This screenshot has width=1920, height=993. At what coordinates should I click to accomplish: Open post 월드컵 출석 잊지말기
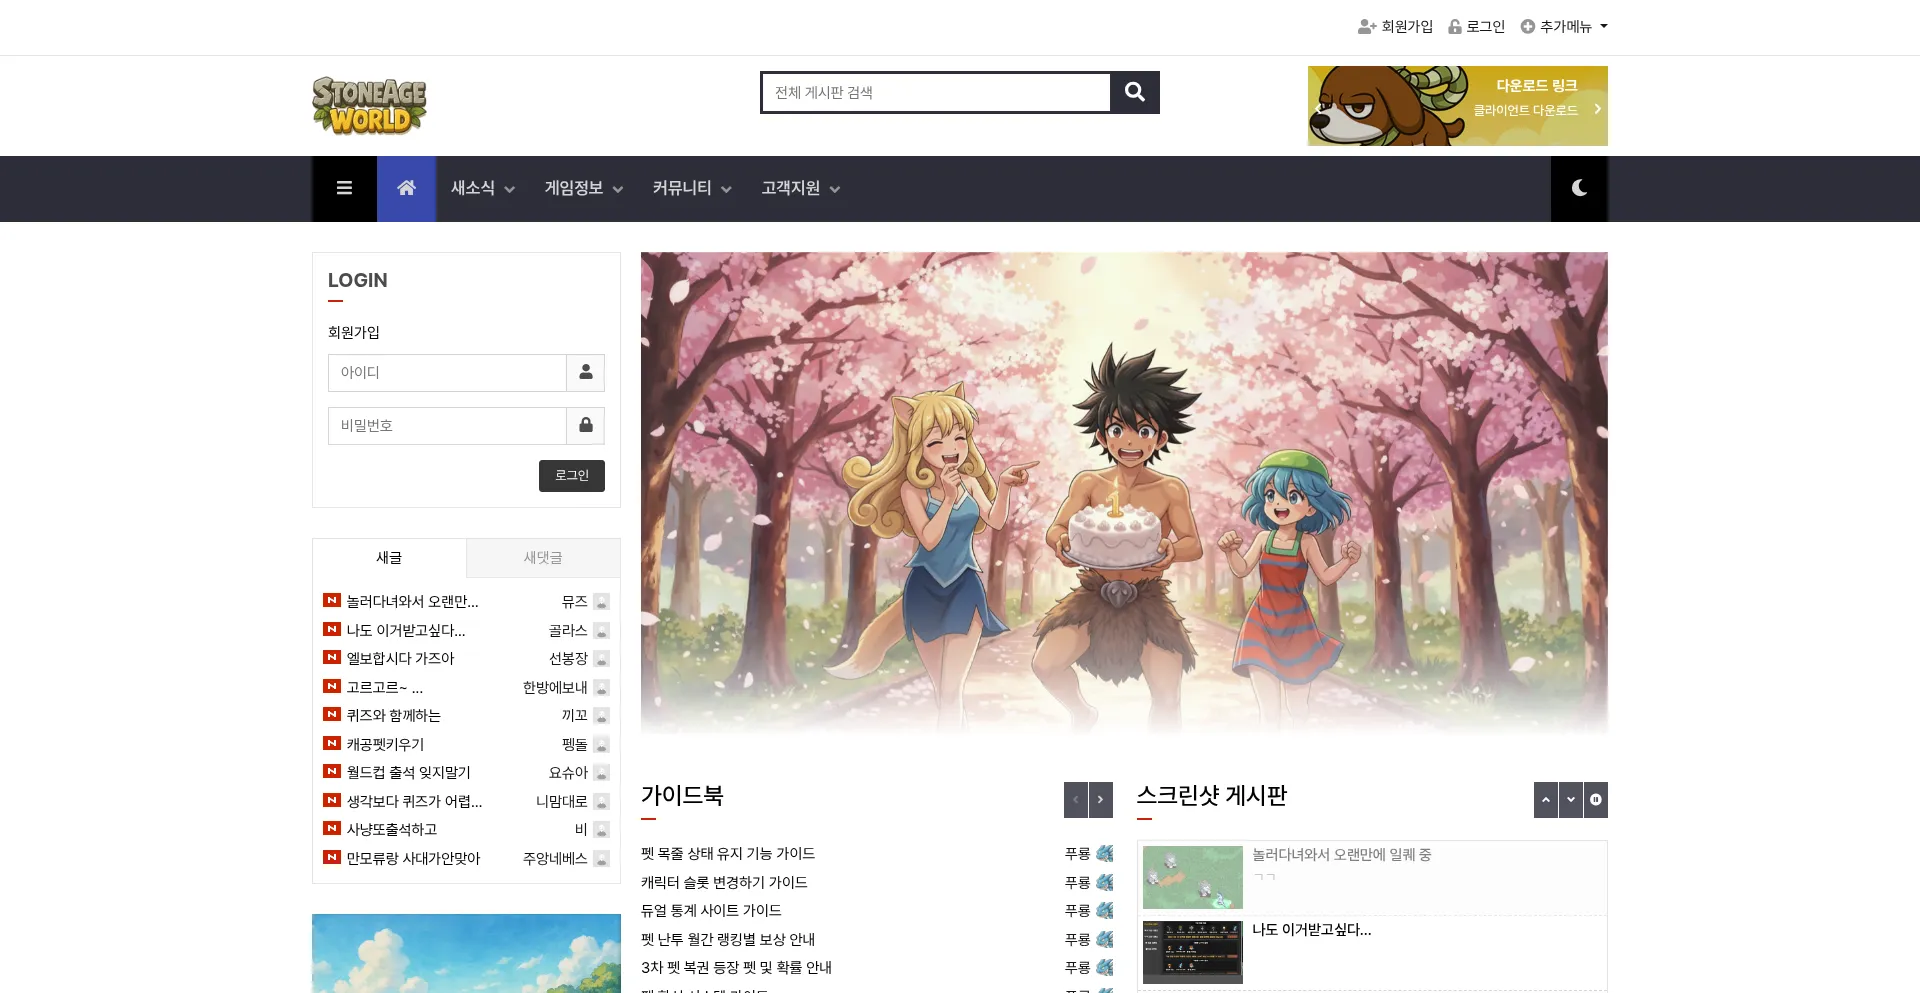click(x=408, y=773)
